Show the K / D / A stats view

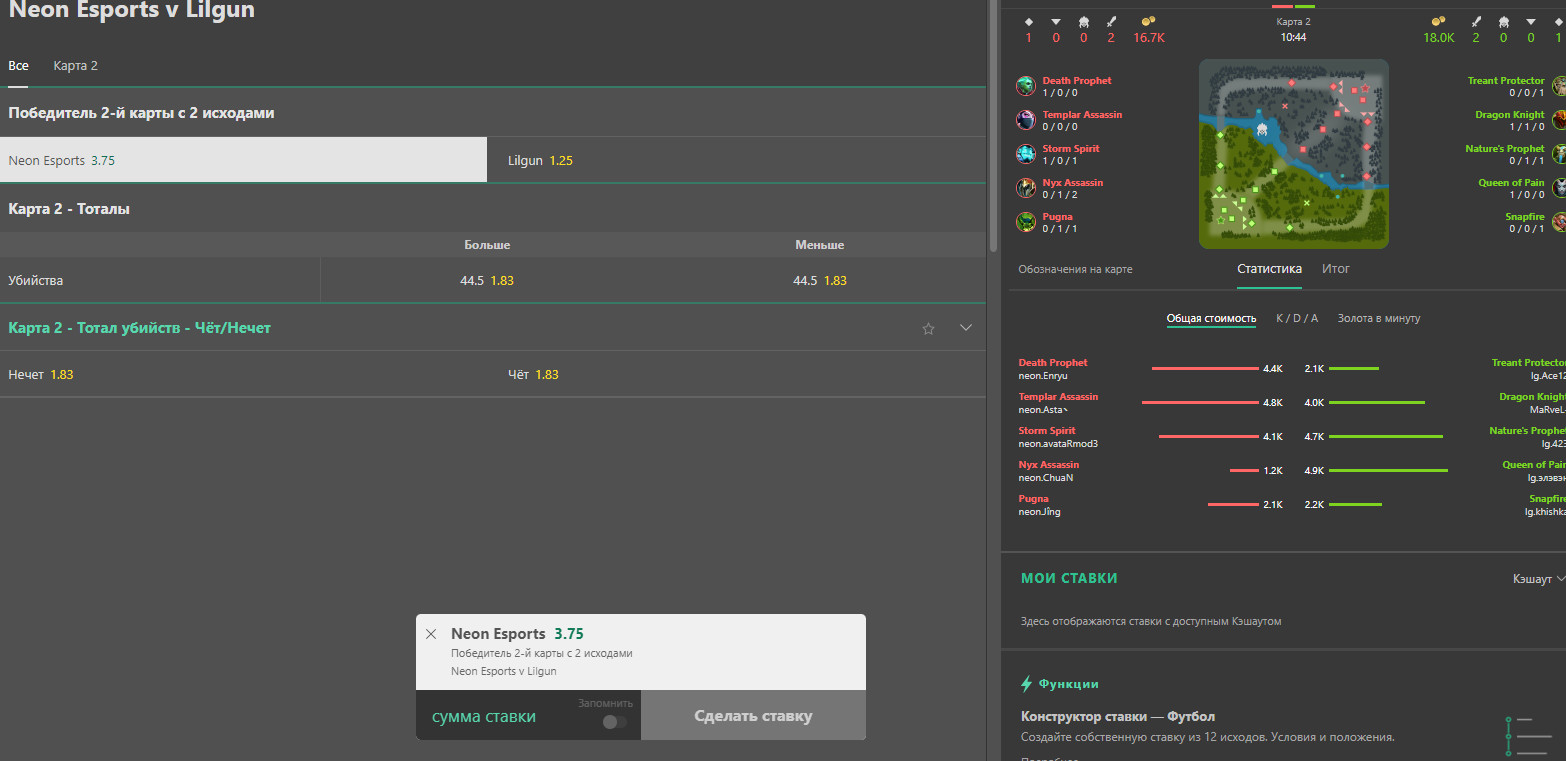[1297, 319]
